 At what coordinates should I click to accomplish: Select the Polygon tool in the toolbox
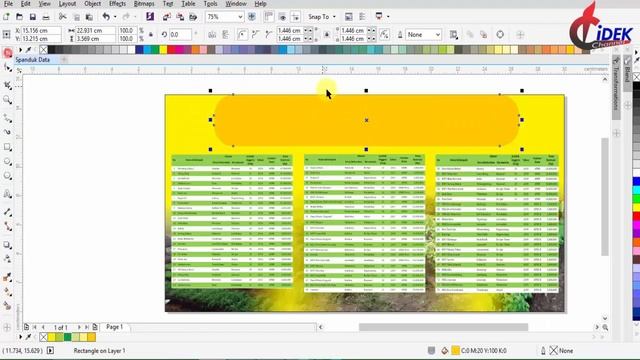(x=7, y=176)
